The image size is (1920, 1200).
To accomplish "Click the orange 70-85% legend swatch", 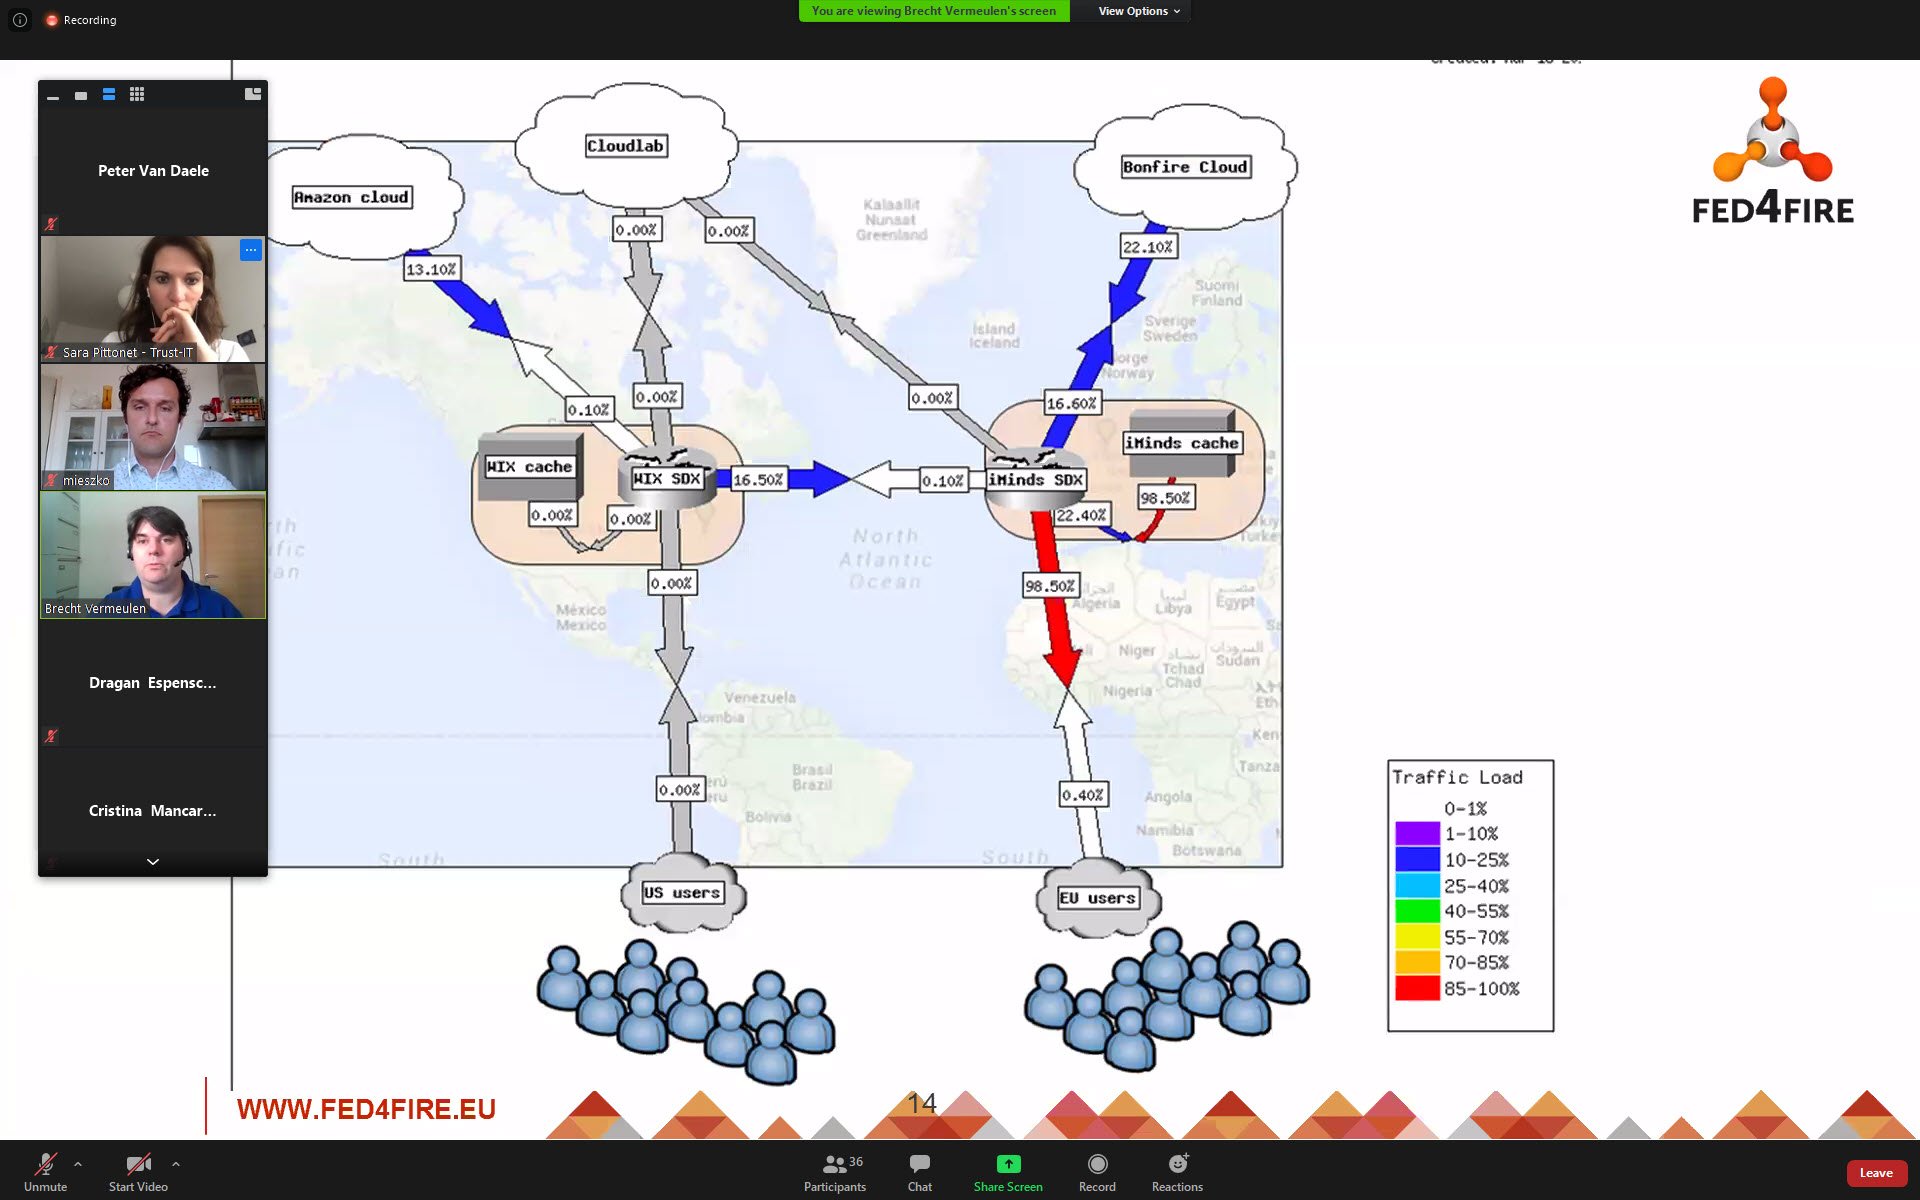I will click(x=1417, y=962).
